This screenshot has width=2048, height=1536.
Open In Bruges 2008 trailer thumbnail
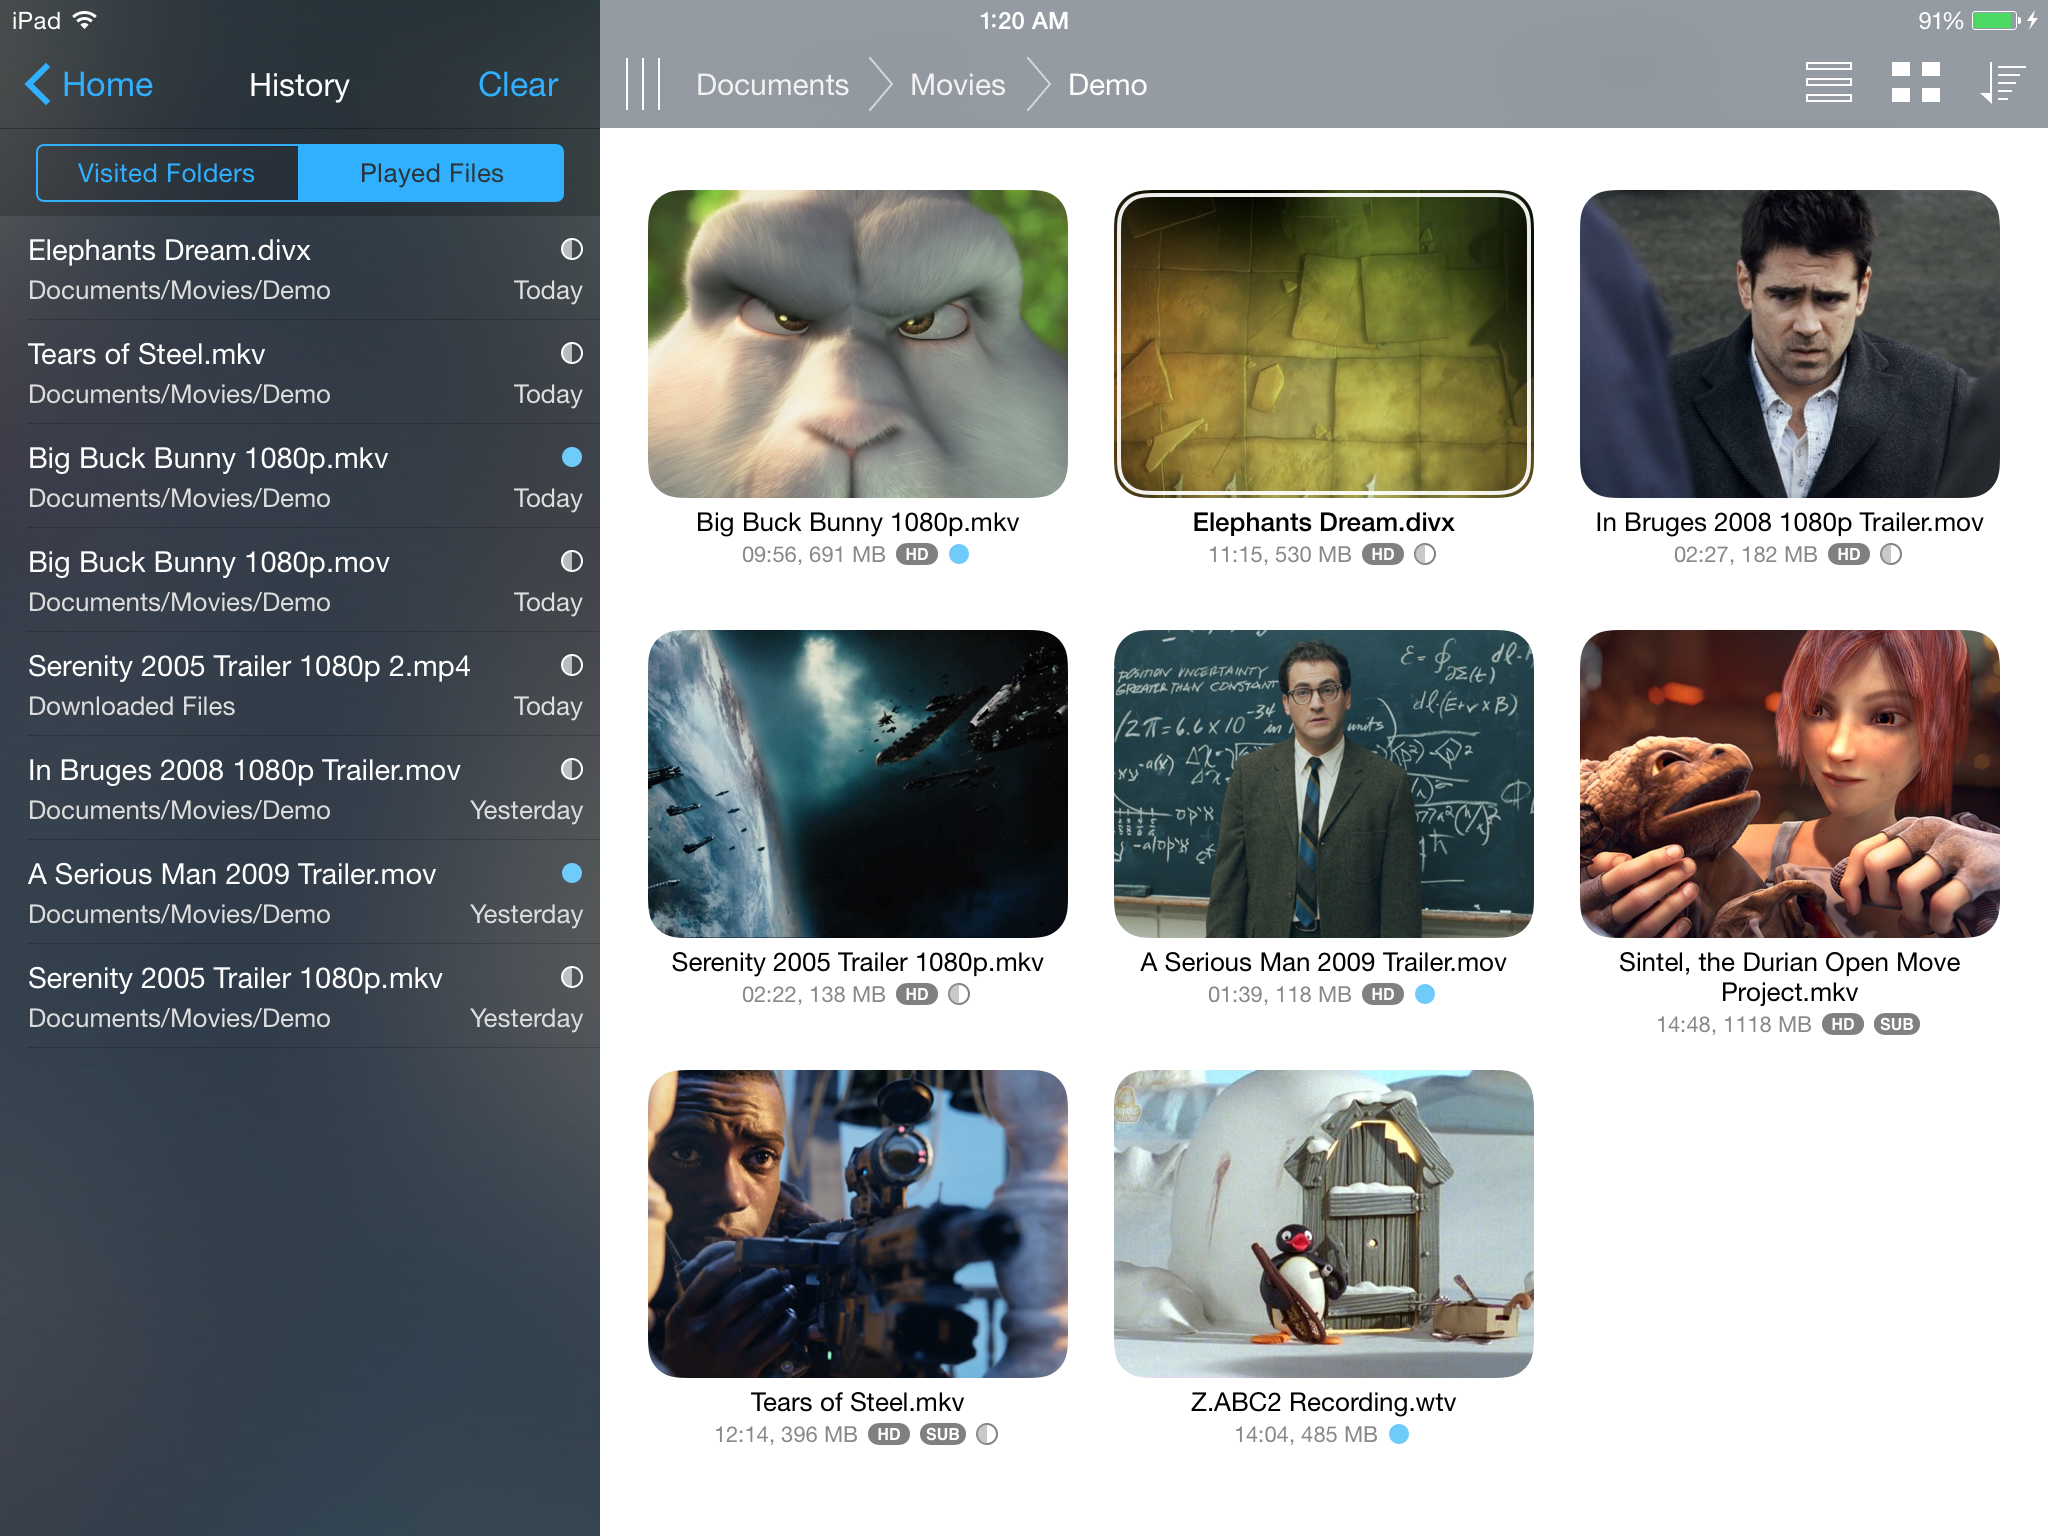tap(1789, 344)
